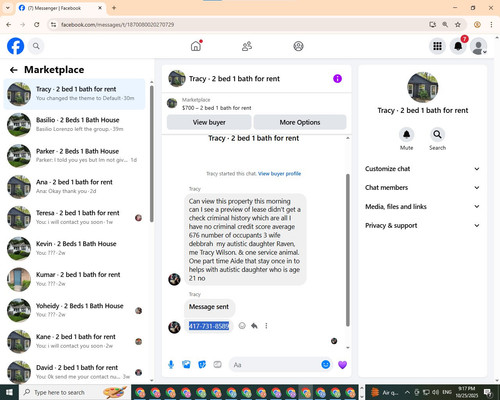Reply to the phone number message

[x=254, y=326]
